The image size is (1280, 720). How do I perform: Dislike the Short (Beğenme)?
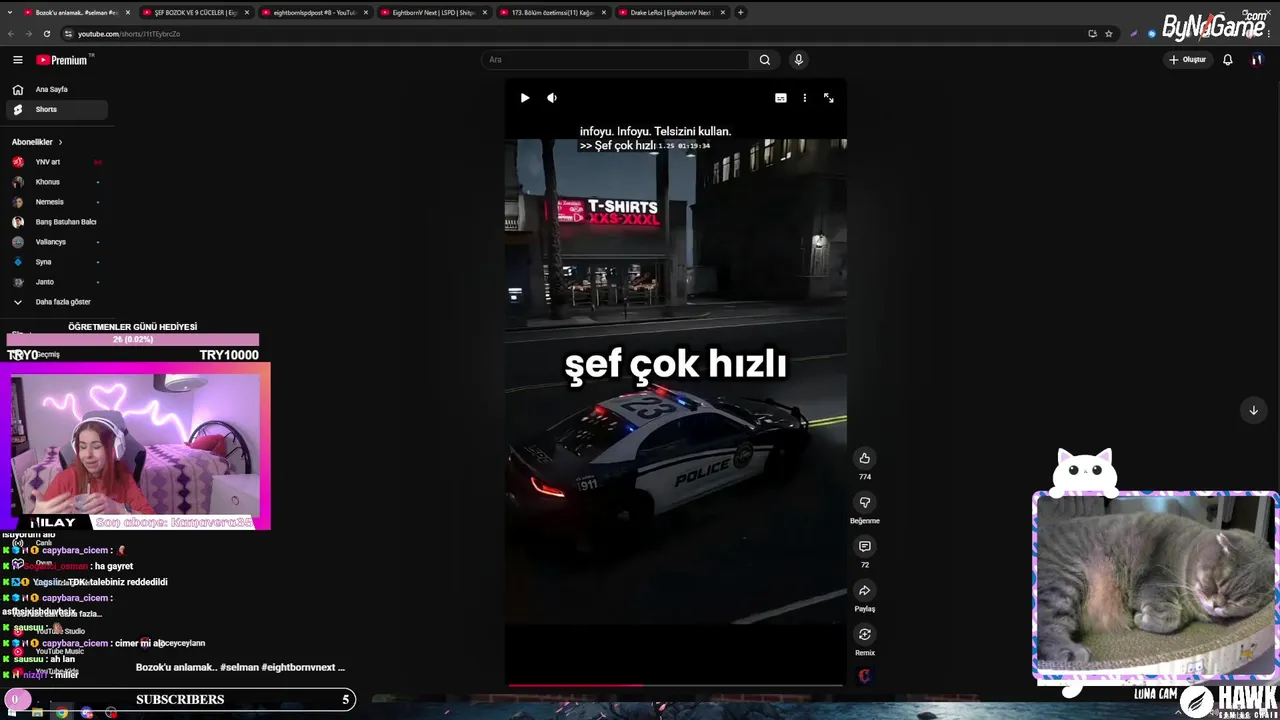tap(865, 502)
